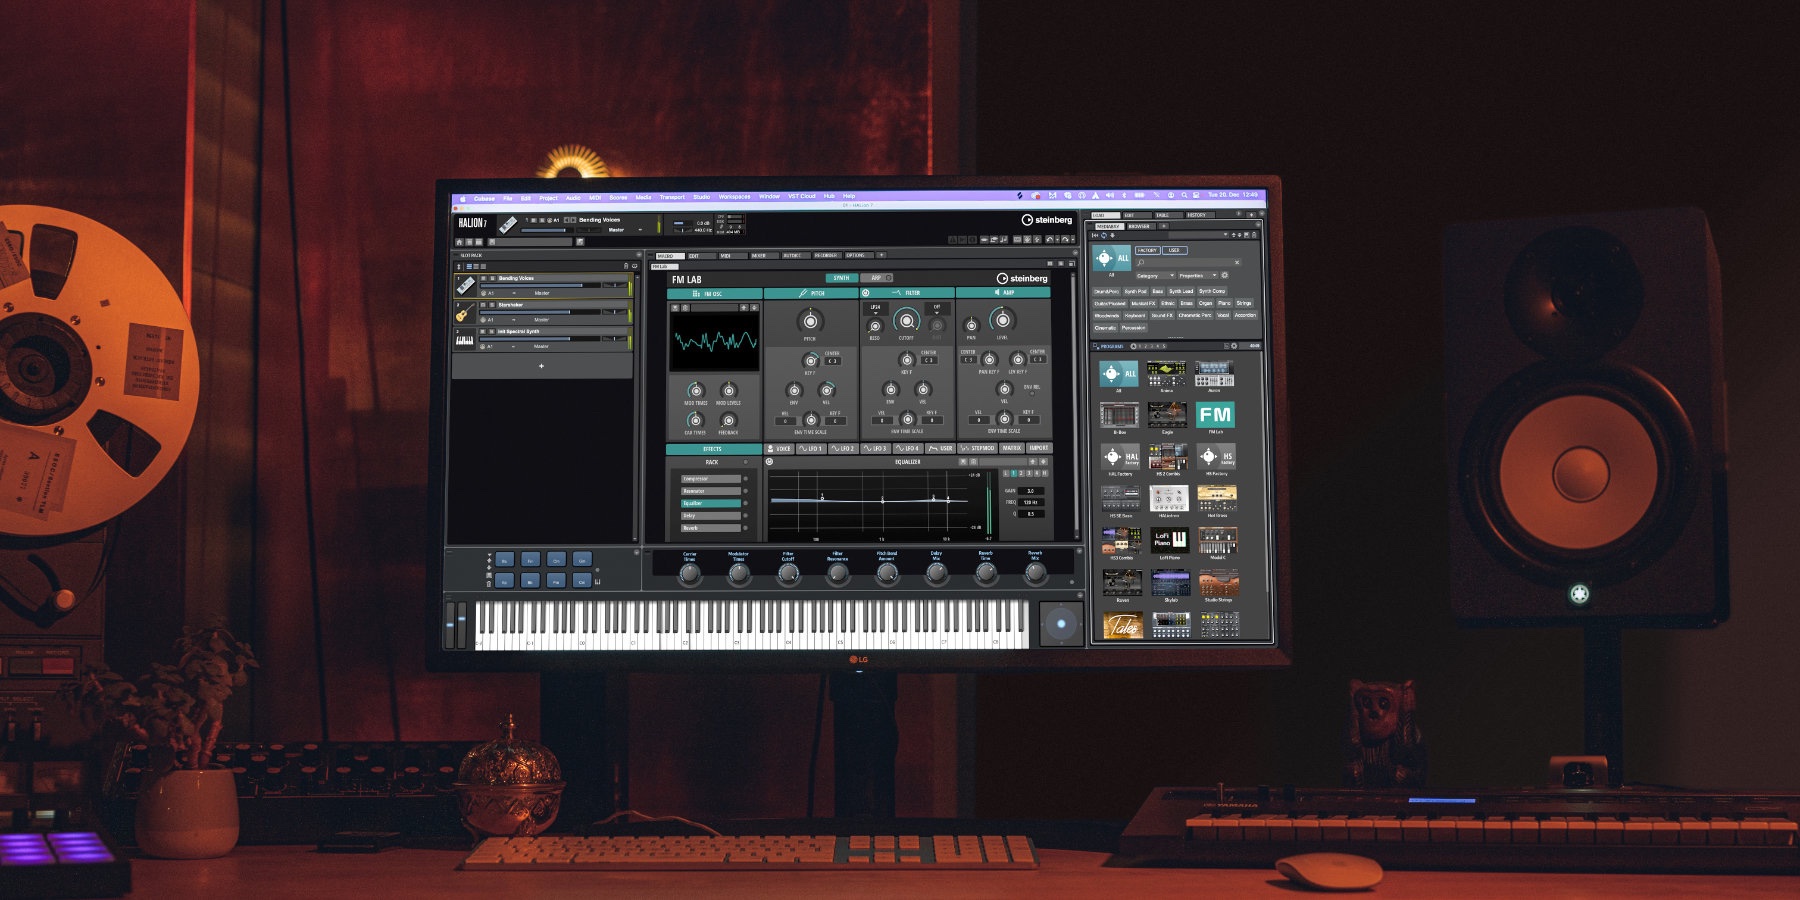Select the Synth Lead category tag

[1181, 291]
